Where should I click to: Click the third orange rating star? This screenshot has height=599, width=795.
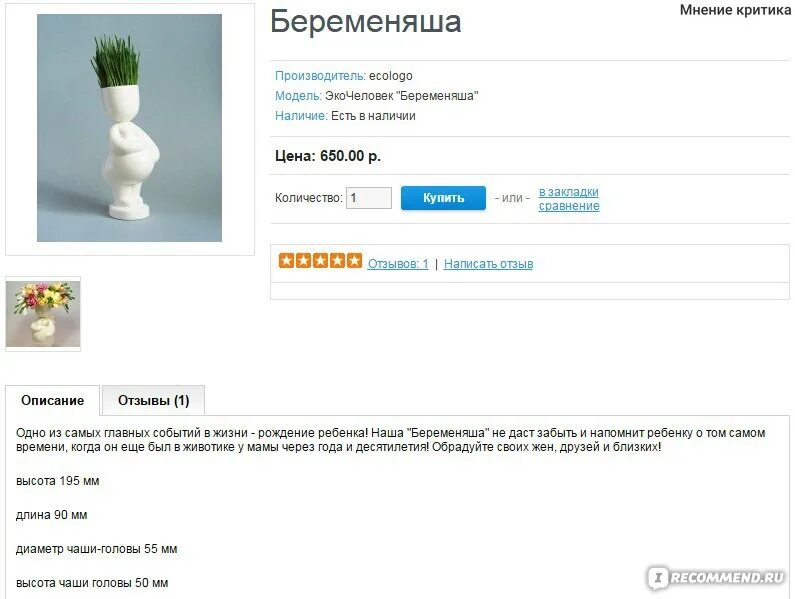tap(320, 261)
